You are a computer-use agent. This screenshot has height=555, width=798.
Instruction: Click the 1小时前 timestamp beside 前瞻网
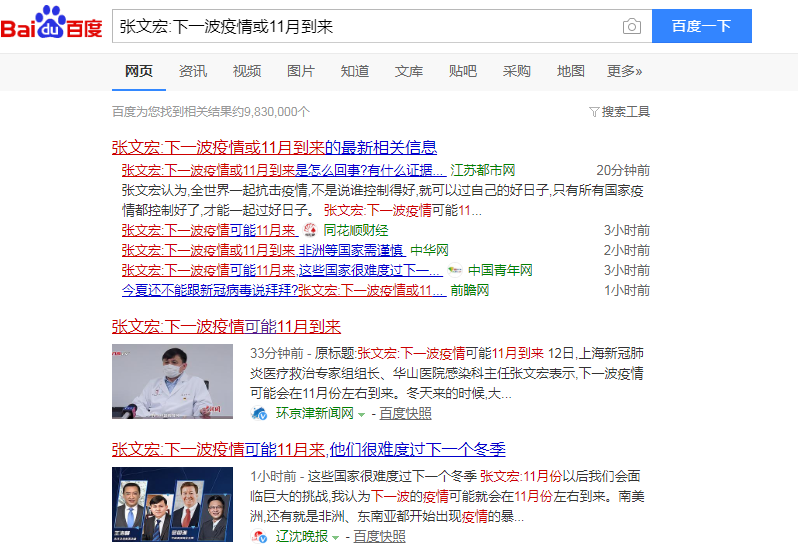[626, 290]
